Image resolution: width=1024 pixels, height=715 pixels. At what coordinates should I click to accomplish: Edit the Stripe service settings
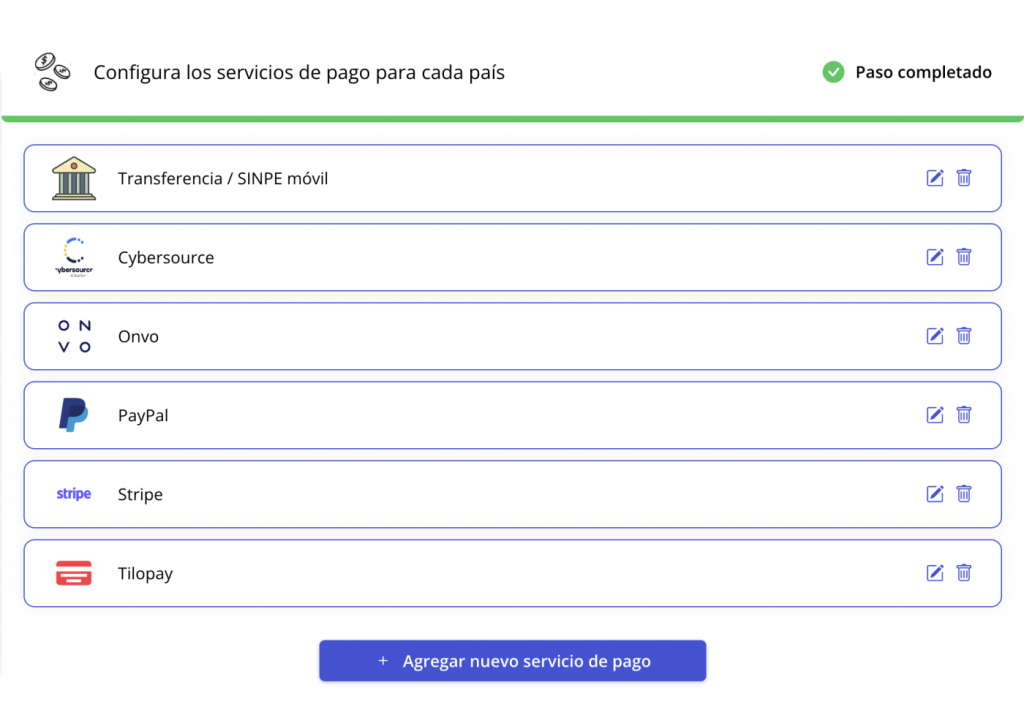point(935,494)
